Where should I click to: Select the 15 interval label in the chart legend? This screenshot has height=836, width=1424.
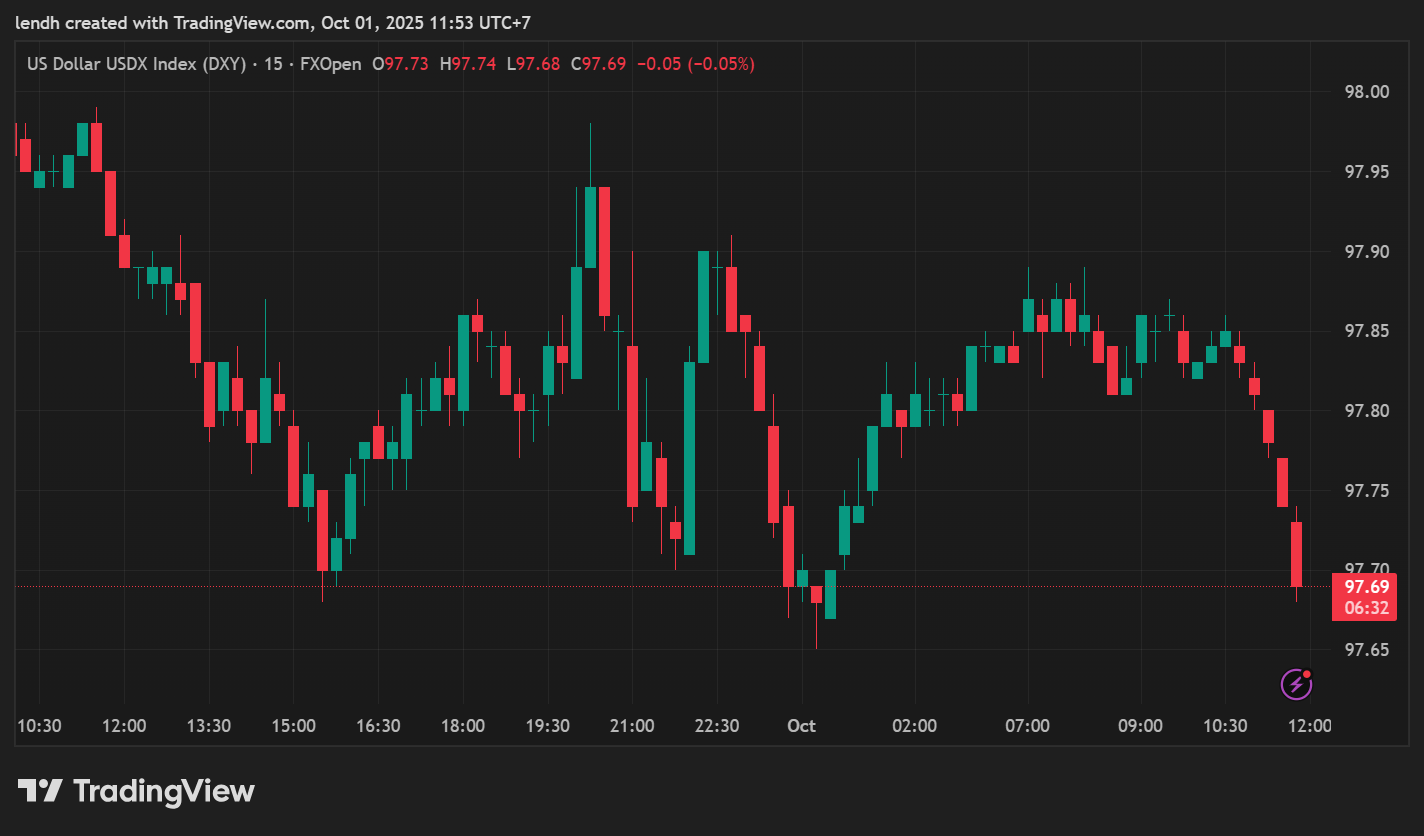[x=273, y=64]
